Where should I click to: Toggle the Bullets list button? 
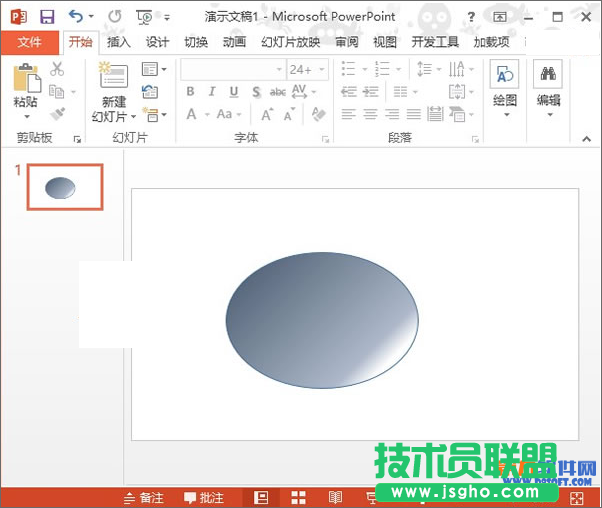pos(348,69)
